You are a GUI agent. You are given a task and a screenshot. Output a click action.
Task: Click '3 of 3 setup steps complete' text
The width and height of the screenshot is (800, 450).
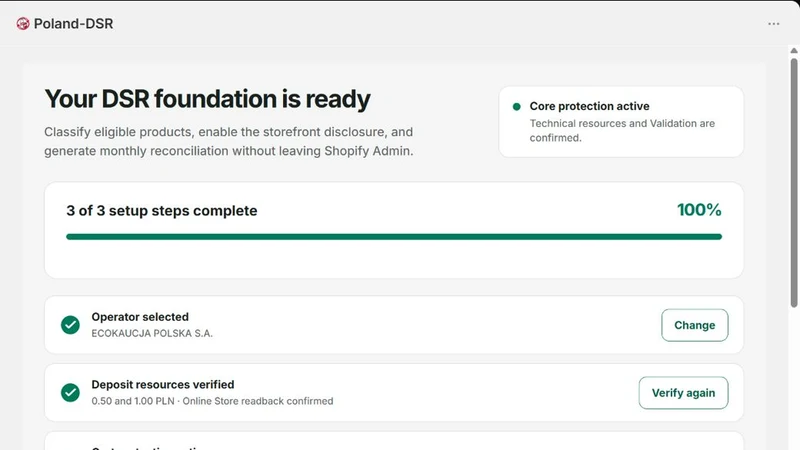(162, 211)
